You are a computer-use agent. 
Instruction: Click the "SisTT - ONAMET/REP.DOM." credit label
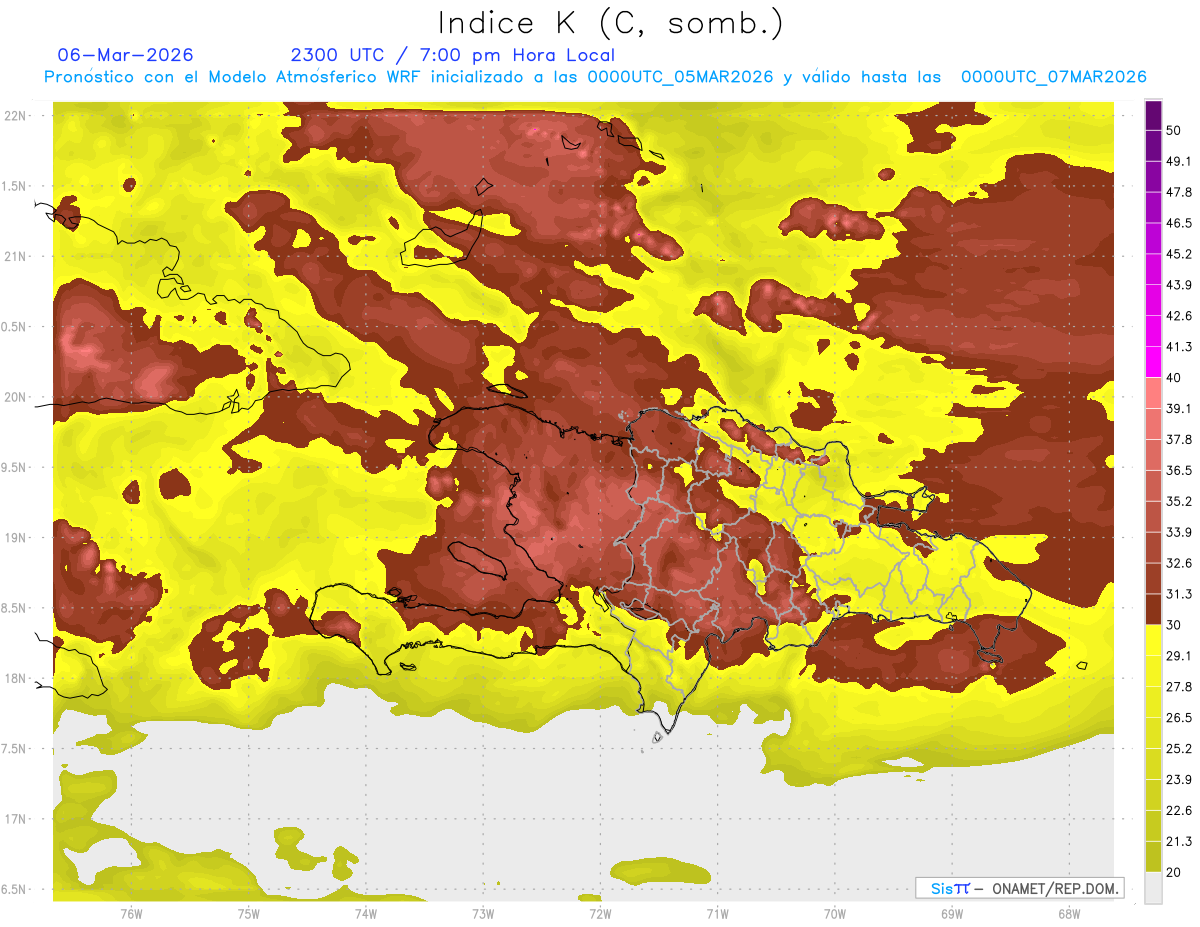1019,888
